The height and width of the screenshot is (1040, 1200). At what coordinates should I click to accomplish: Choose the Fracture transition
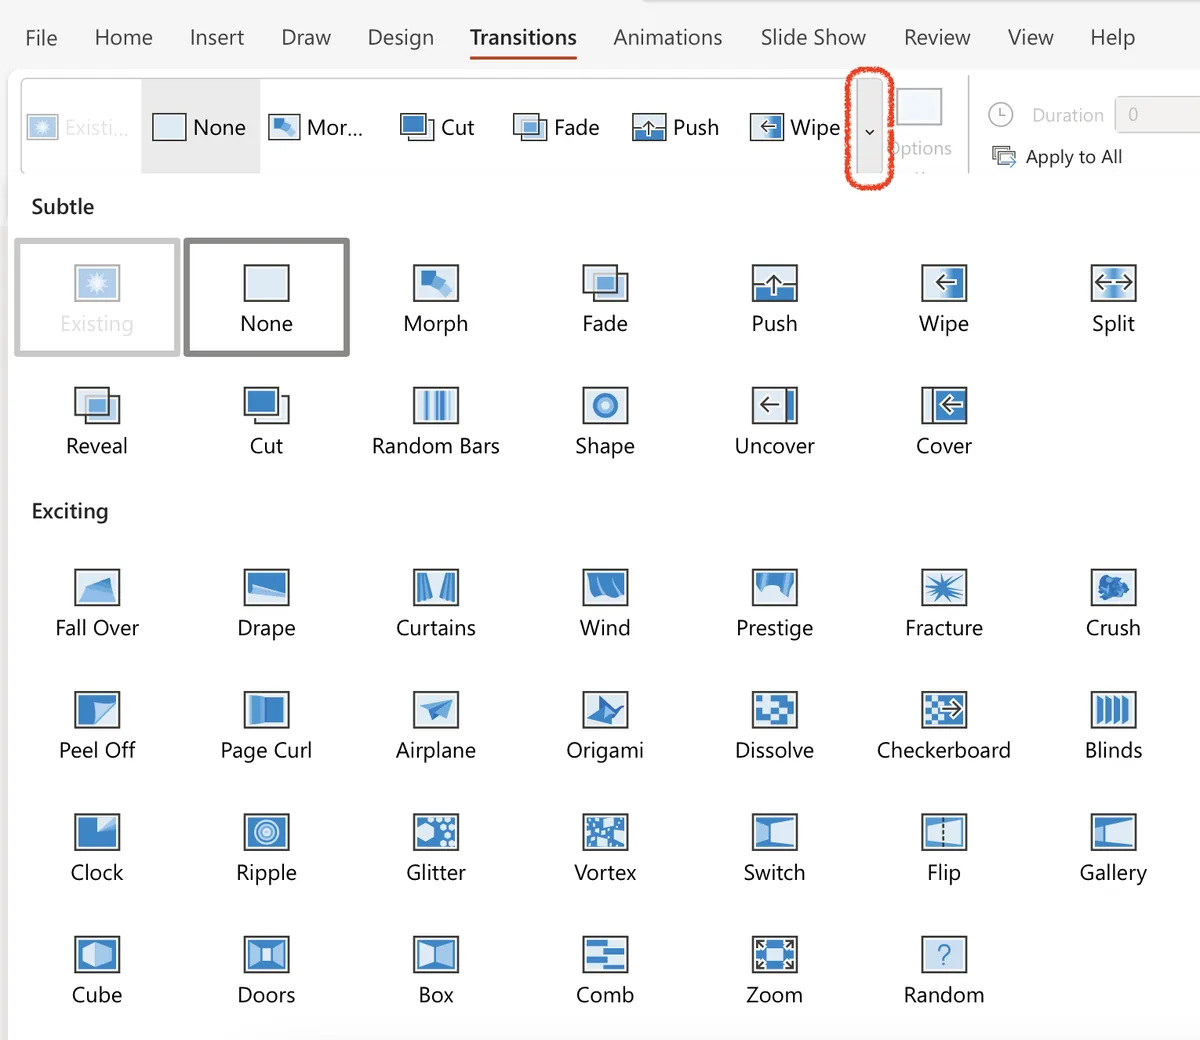[944, 603]
